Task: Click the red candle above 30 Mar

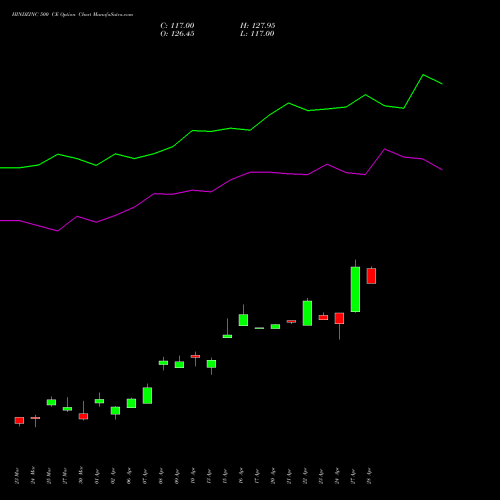Action: point(83,416)
